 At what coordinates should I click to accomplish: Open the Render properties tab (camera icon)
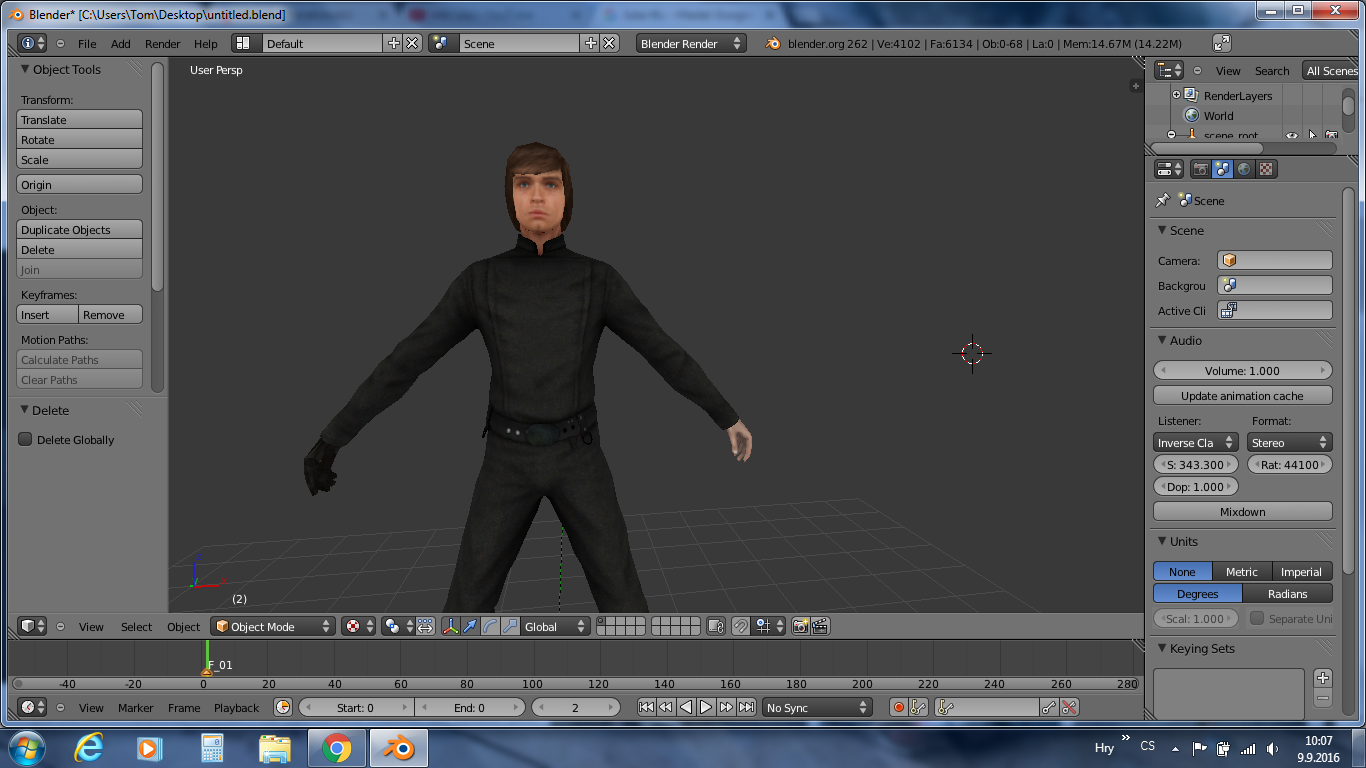[x=1201, y=169]
